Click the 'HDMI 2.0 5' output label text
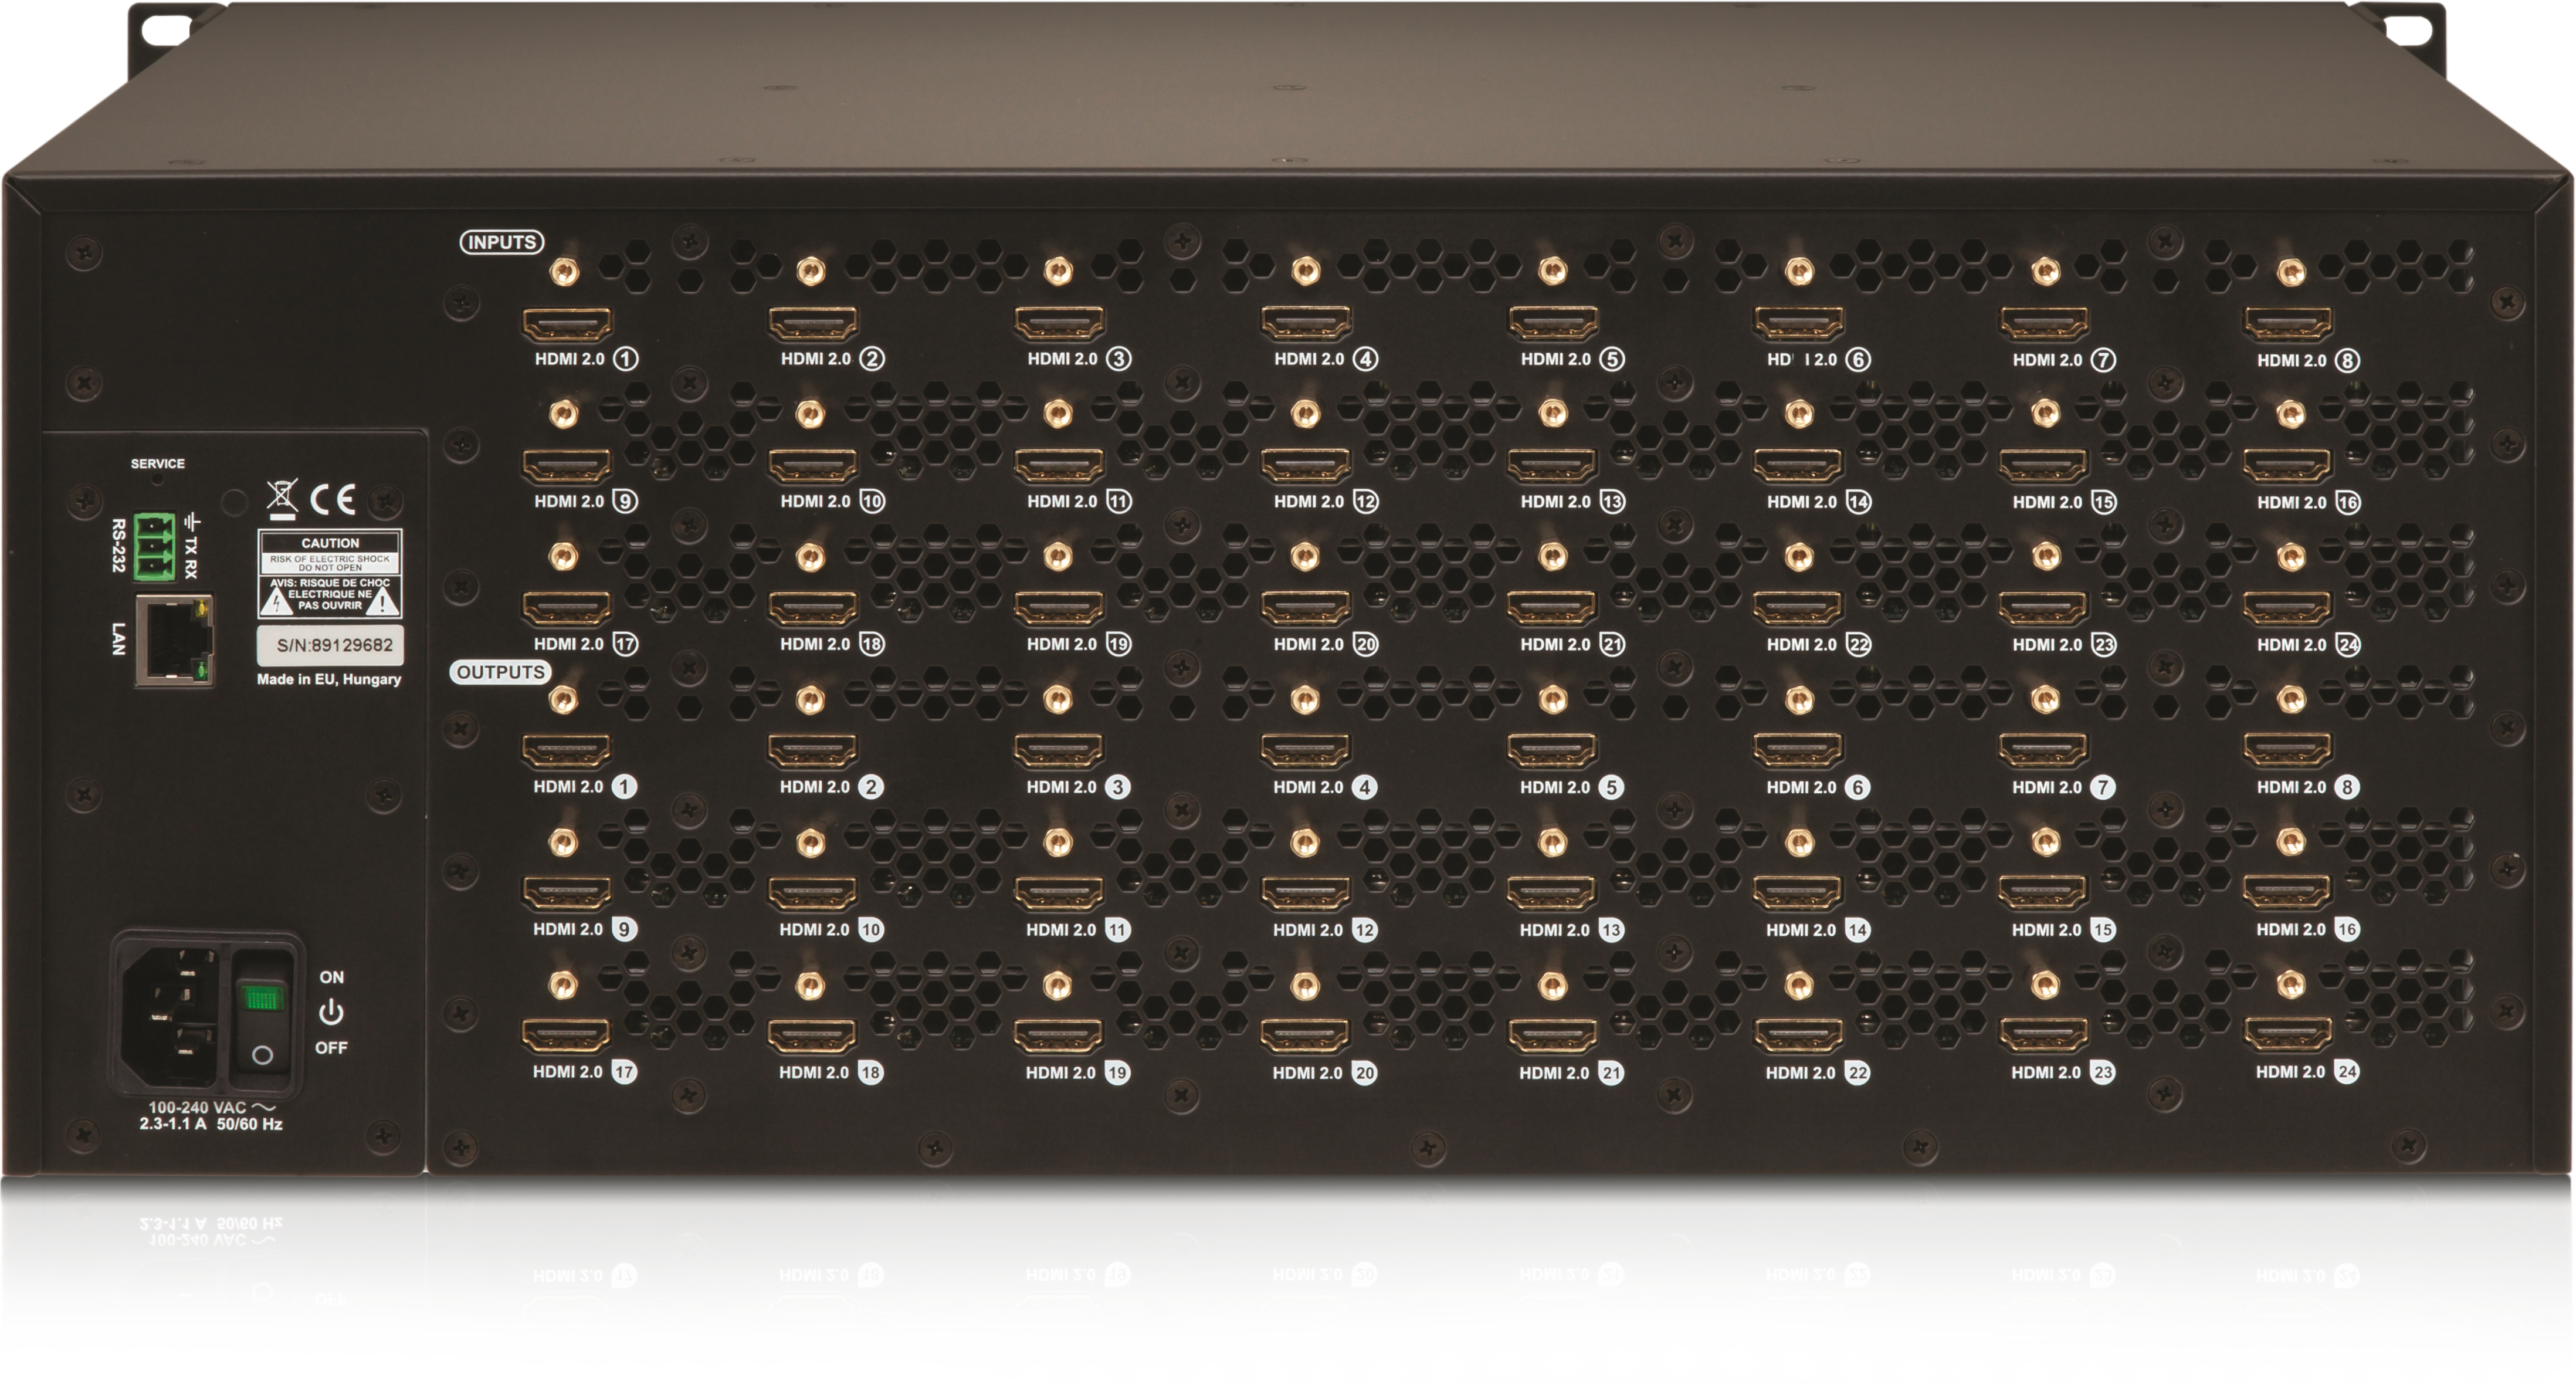The width and height of the screenshot is (2576, 1384). 1572,787
